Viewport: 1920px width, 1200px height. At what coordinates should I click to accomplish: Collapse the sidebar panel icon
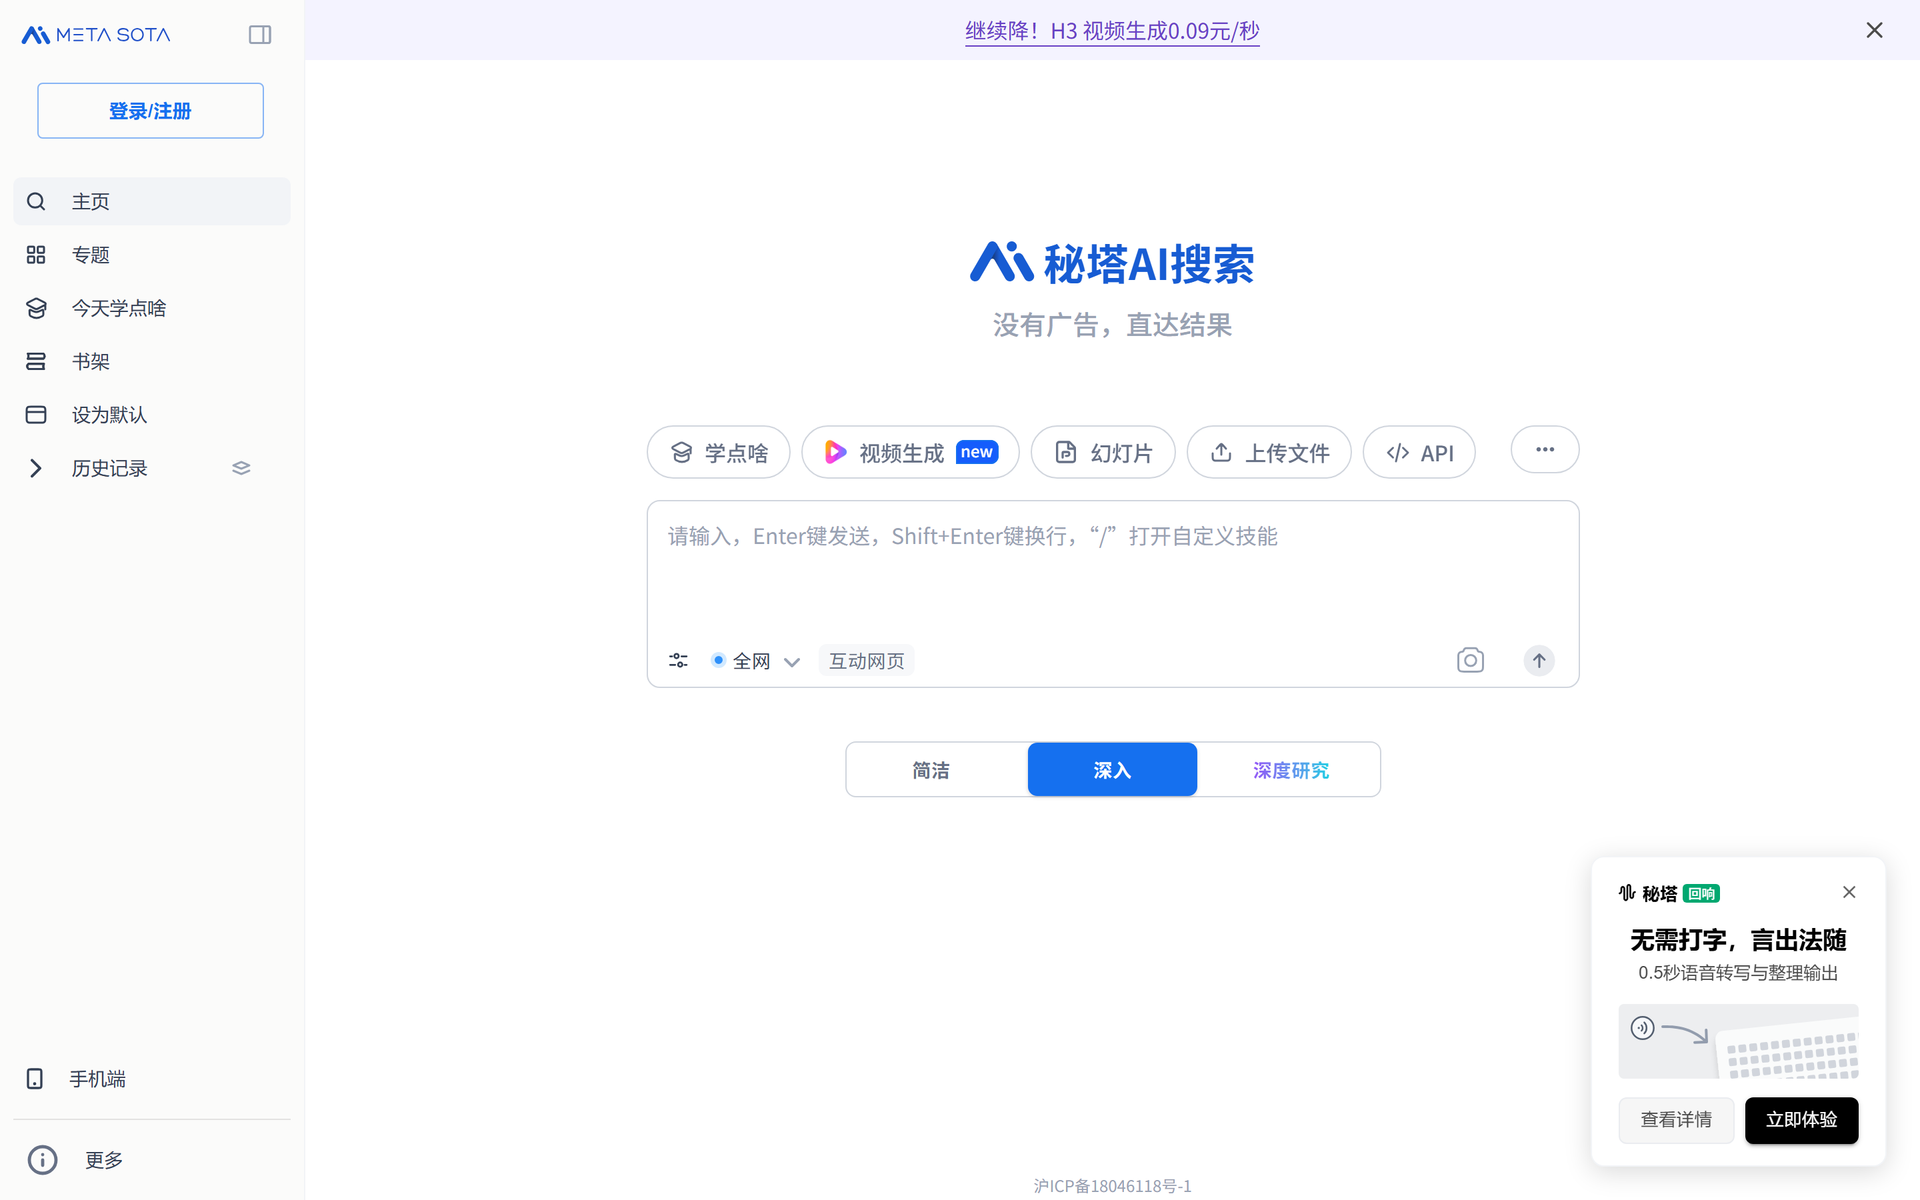[x=260, y=35]
